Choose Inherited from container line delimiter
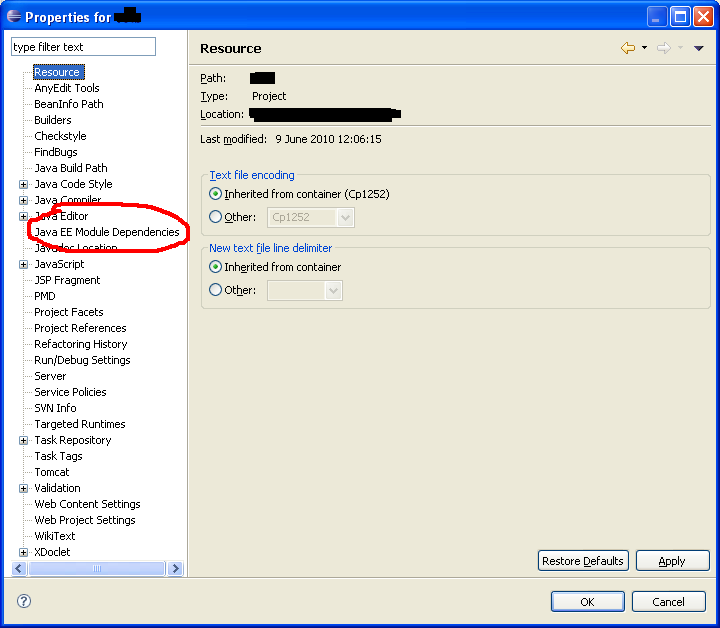720x628 pixels. pyautogui.click(x=216, y=267)
